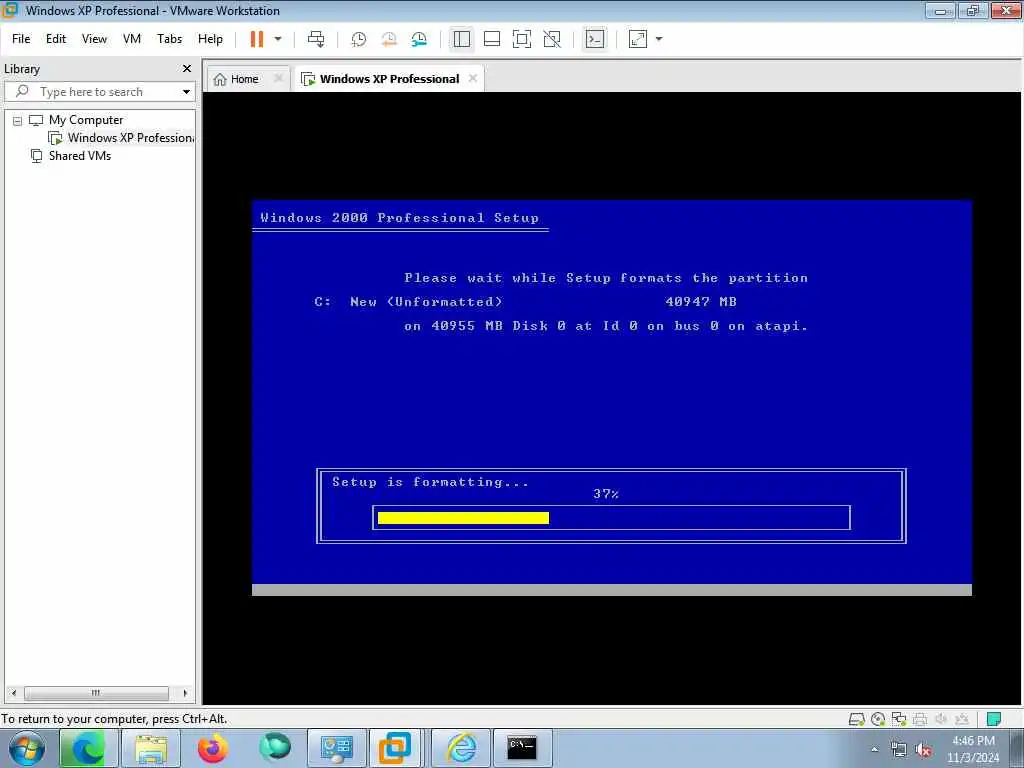Screen dimensions: 1024x768
Task: Open the power options dropdown arrow
Action: coord(278,39)
